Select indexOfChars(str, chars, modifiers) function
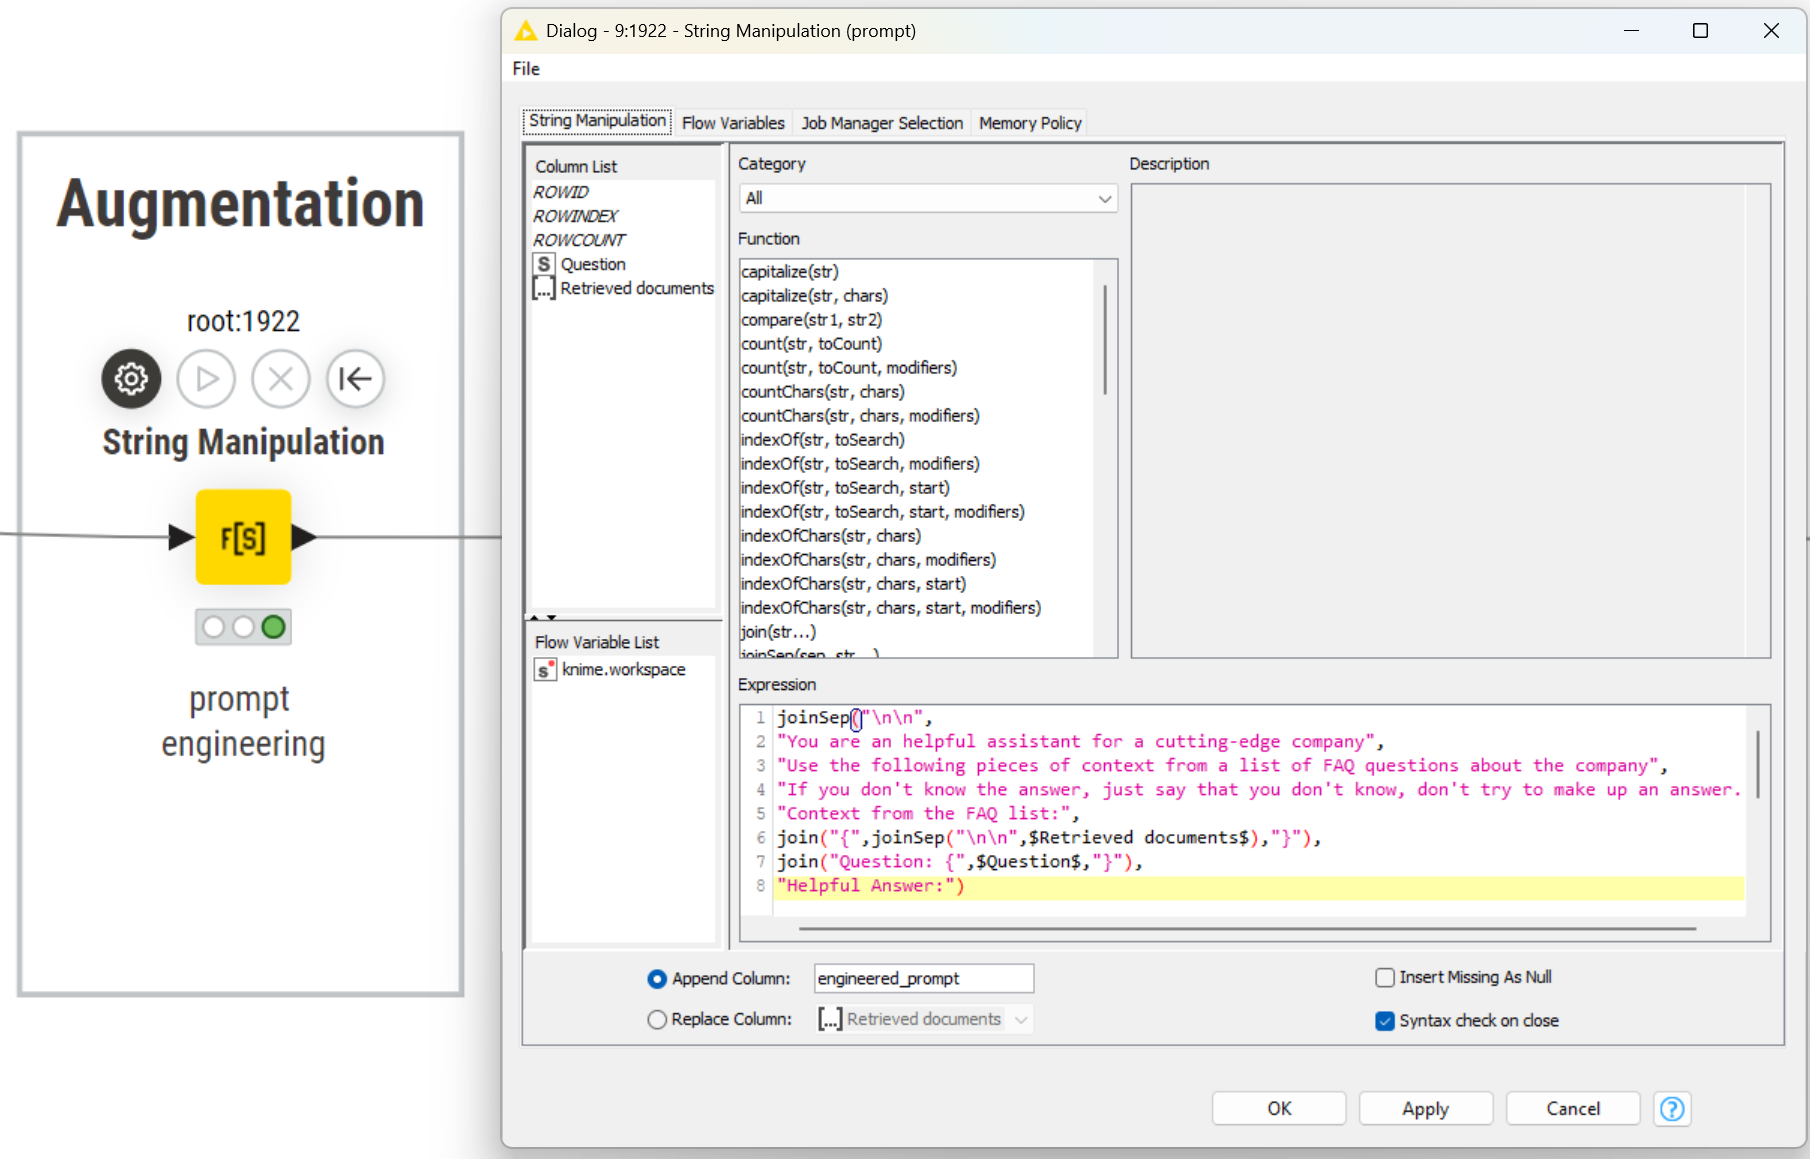 click(869, 559)
